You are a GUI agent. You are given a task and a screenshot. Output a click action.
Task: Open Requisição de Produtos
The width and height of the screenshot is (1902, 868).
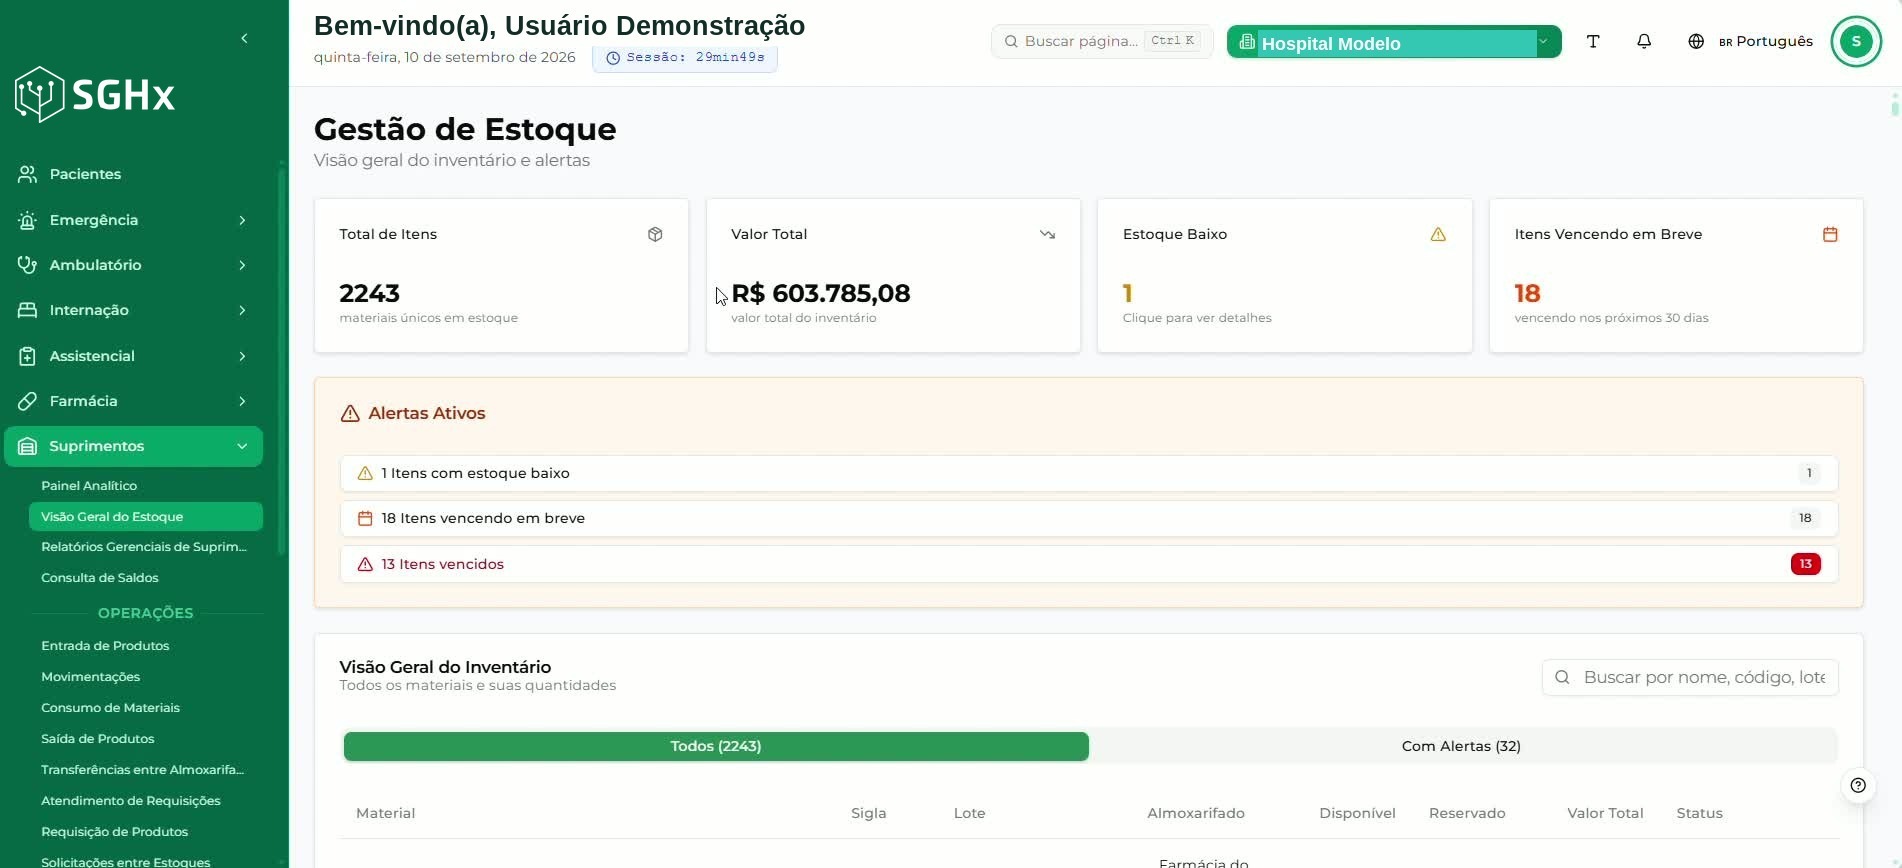114,832
